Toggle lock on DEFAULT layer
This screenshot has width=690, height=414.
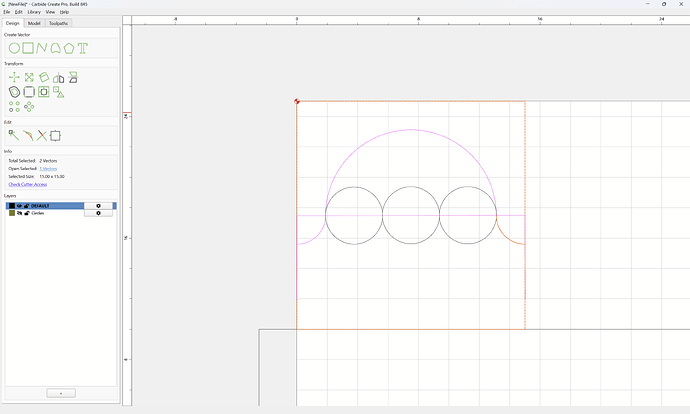click(x=26, y=206)
